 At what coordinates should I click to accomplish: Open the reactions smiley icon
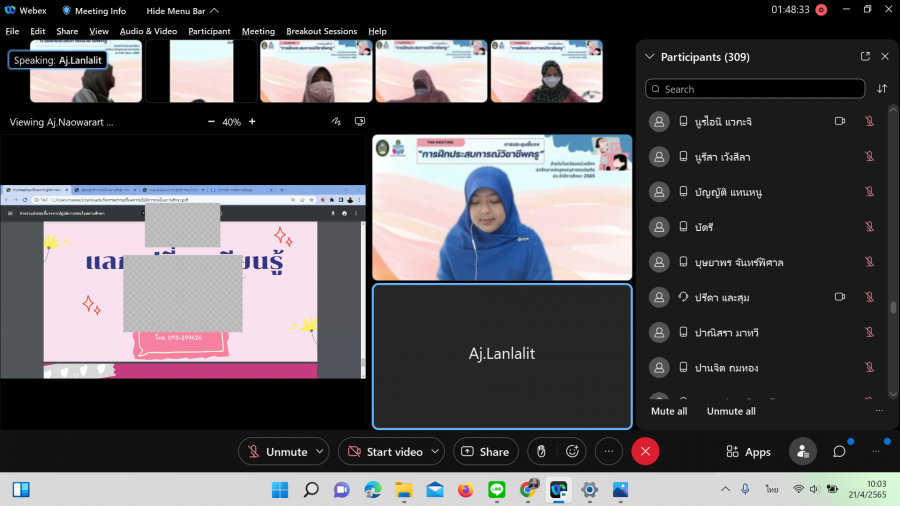pyautogui.click(x=572, y=452)
